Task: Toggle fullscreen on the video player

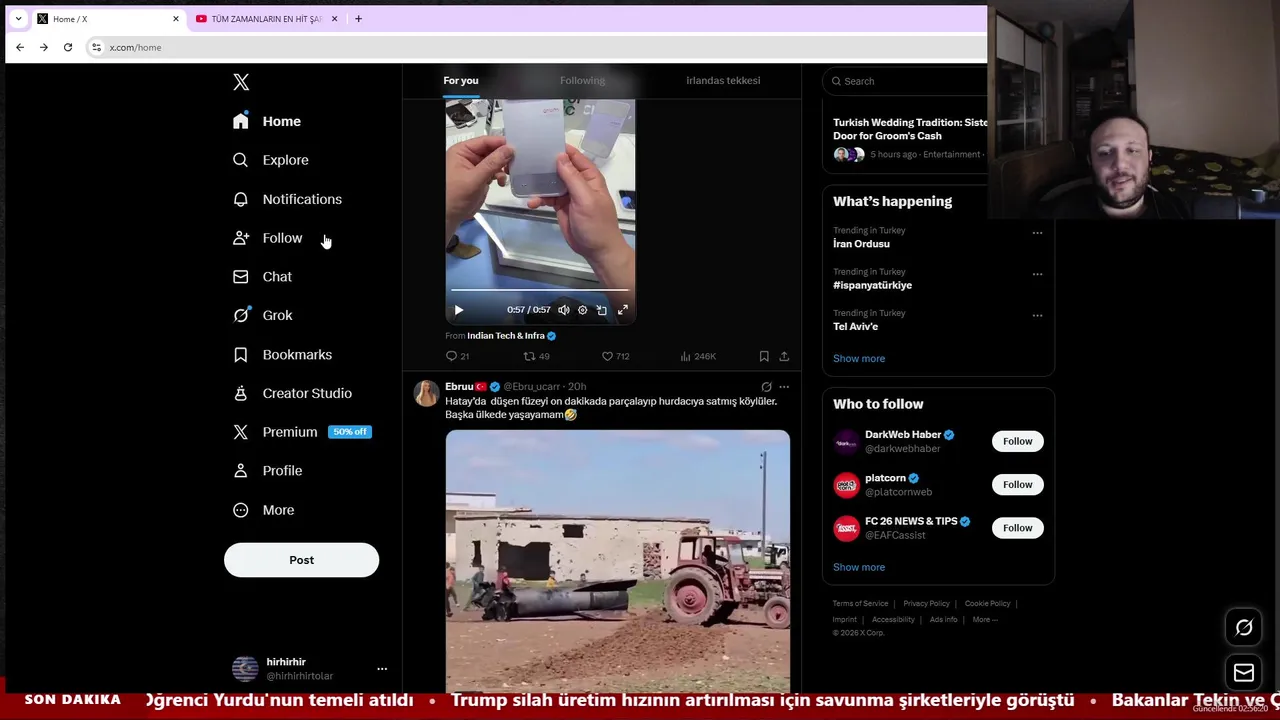Action: [623, 310]
